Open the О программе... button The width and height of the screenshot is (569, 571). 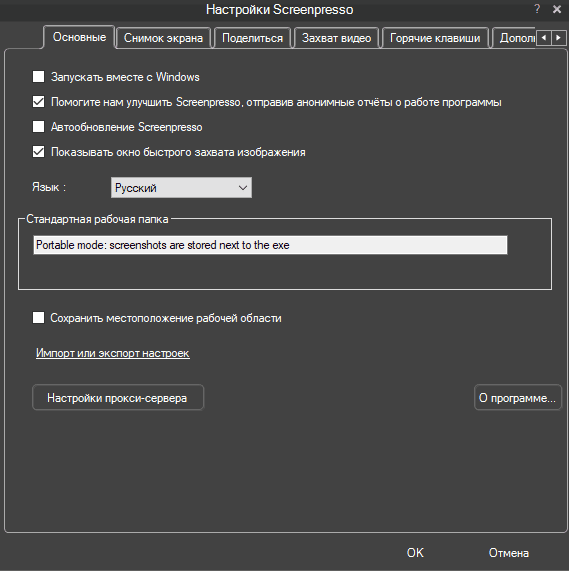click(518, 397)
